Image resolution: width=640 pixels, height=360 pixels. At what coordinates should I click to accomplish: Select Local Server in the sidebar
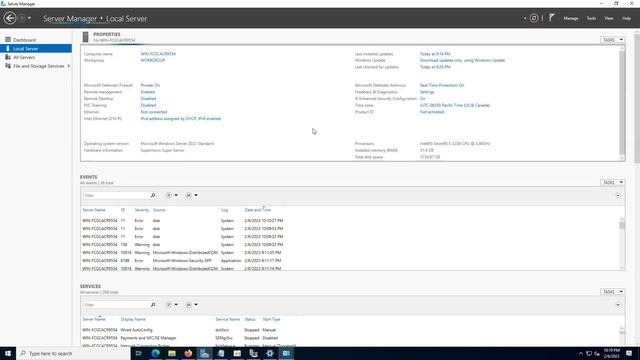coord(25,49)
